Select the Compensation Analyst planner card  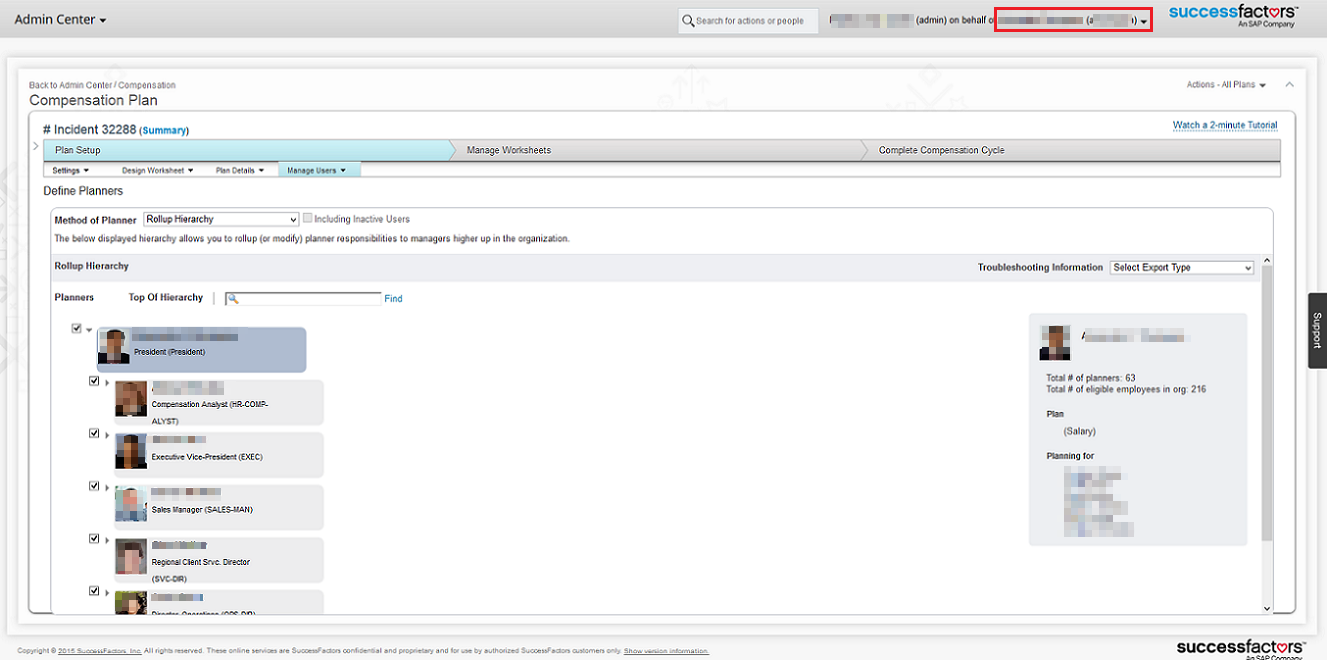point(219,403)
